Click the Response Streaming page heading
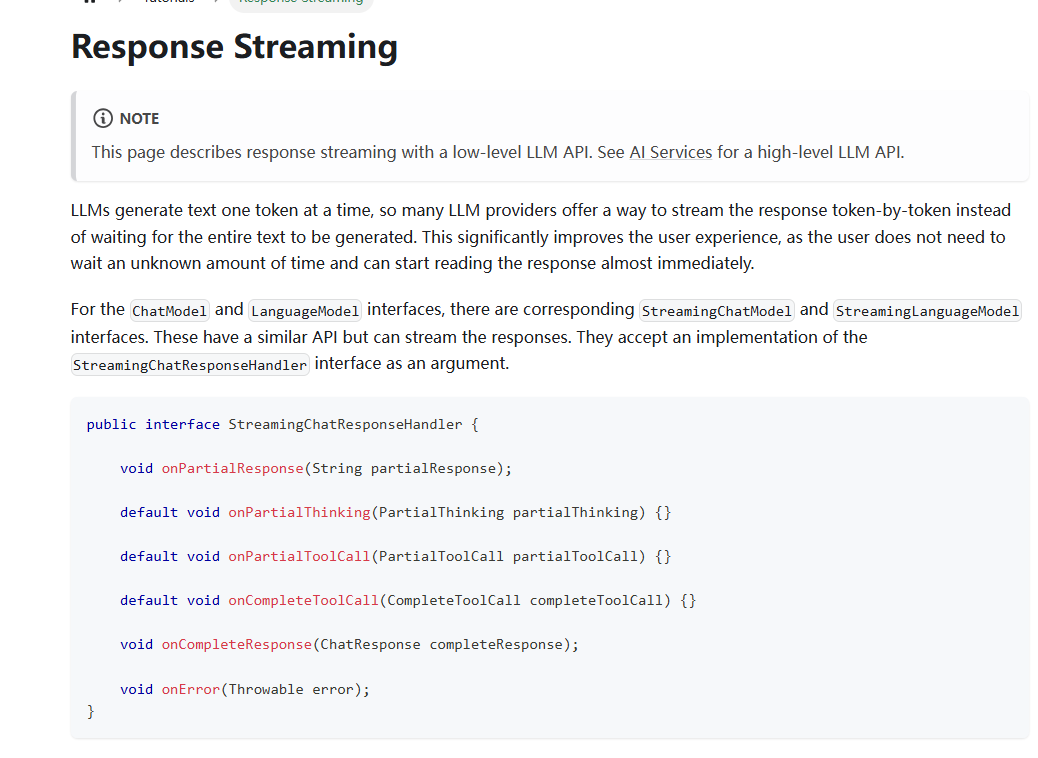Viewport: 1038px width, 758px height. click(x=234, y=47)
